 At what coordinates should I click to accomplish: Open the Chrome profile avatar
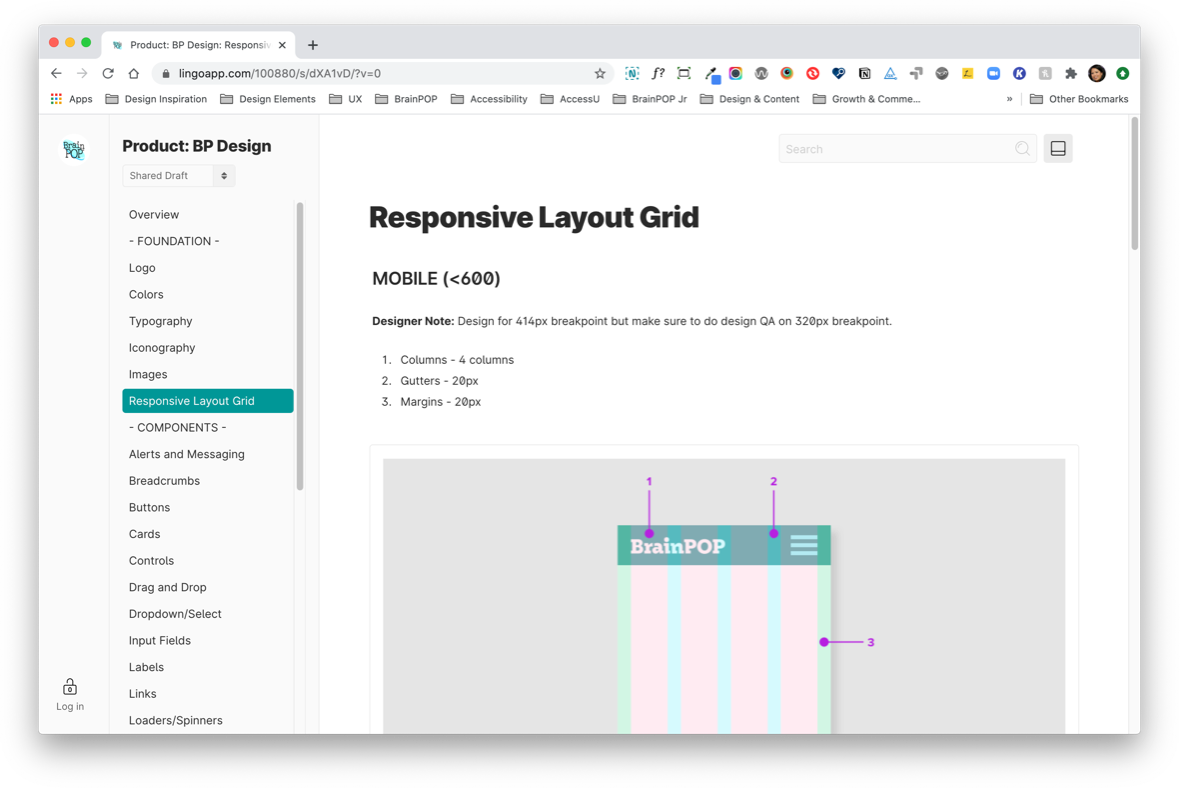point(1096,73)
